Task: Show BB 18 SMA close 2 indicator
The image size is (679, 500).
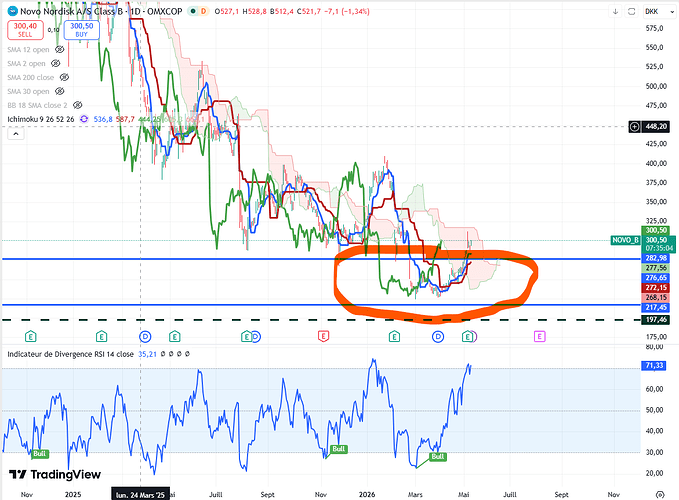Action: tap(78, 105)
